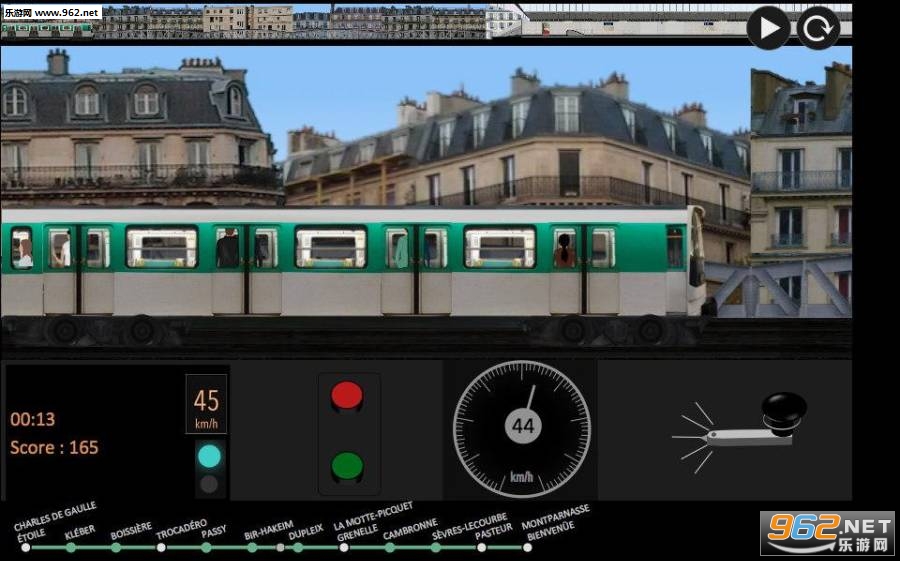Viewport: 900px width, 561px height.
Task: Click the unlit lower signal lamp
Action: [x=209, y=484]
